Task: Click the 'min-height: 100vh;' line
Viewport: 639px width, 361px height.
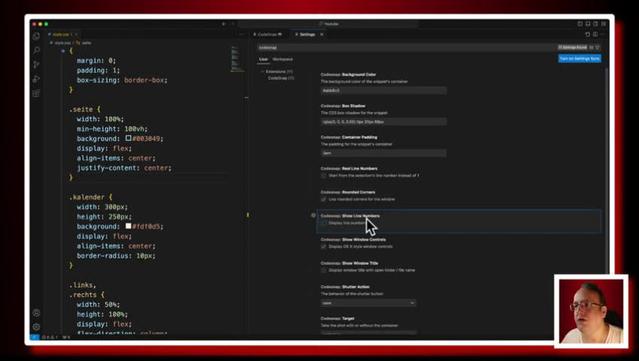Action: coord(112,129)
